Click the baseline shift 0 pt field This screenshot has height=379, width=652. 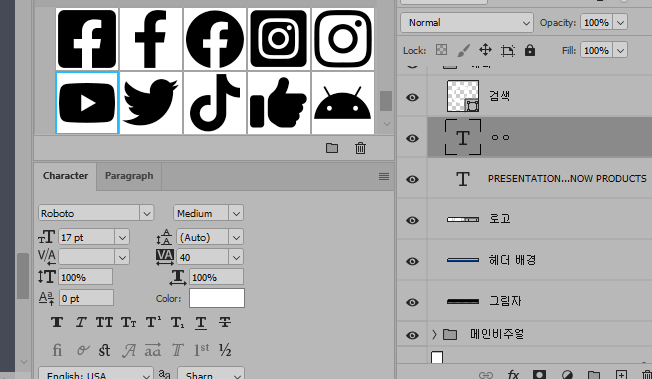pyautogui.click(x=86, y=298)
